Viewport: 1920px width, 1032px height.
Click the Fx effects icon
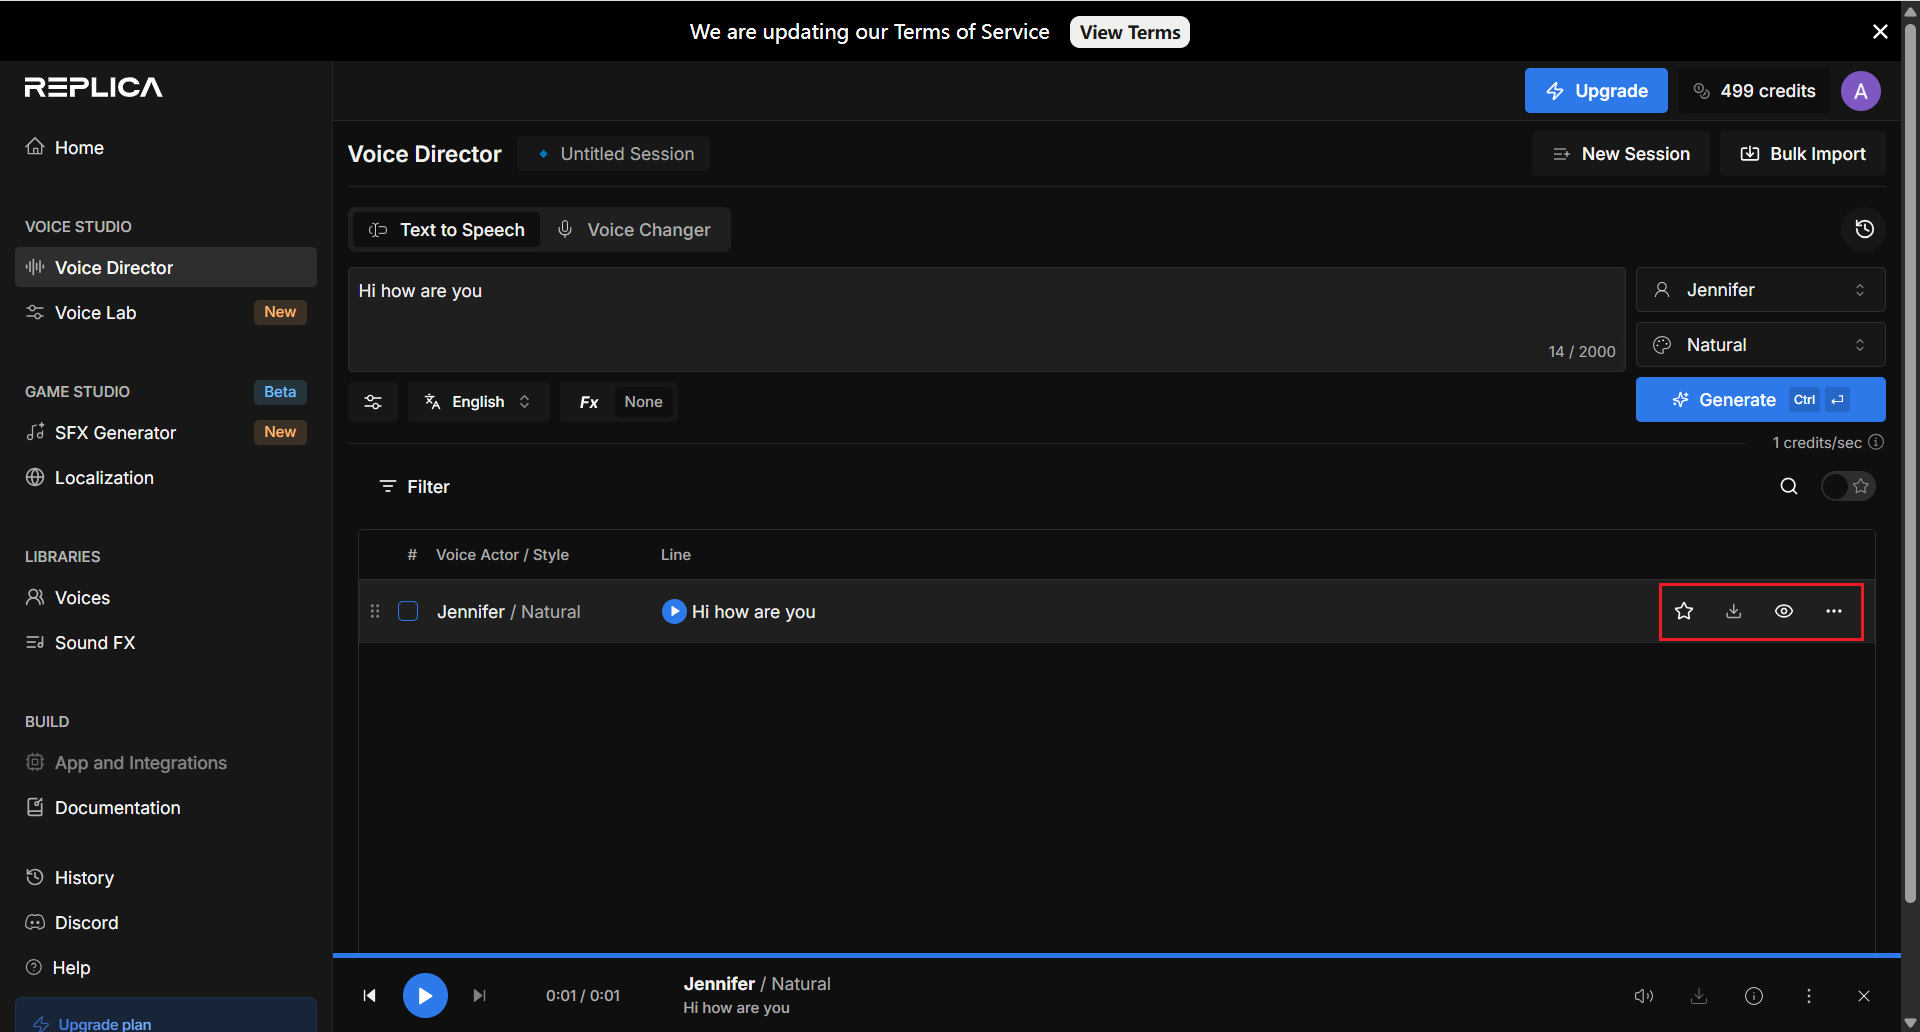point(589,402)
